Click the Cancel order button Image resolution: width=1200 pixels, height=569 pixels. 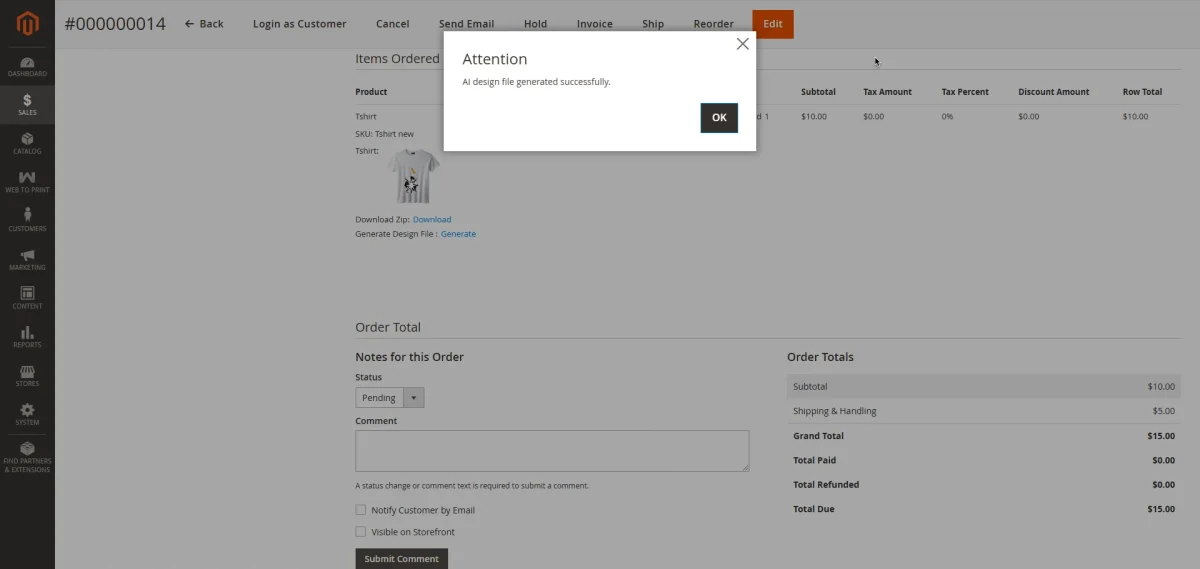point(392,24)
